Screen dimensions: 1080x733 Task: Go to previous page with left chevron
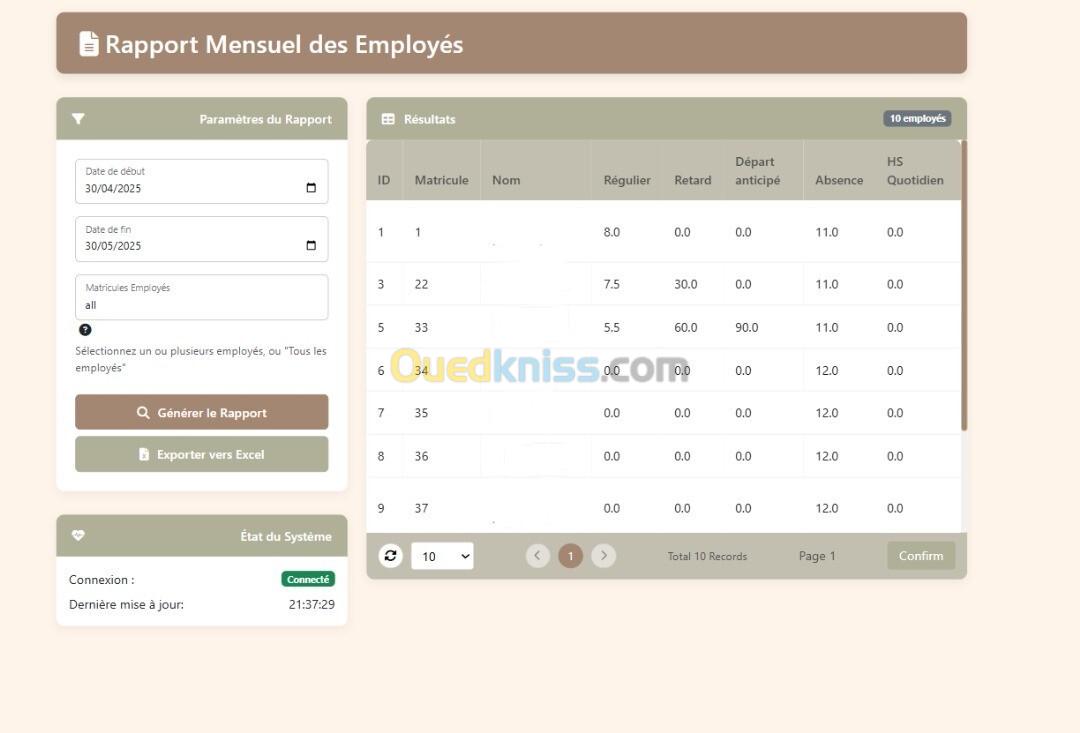pos(538,556)
